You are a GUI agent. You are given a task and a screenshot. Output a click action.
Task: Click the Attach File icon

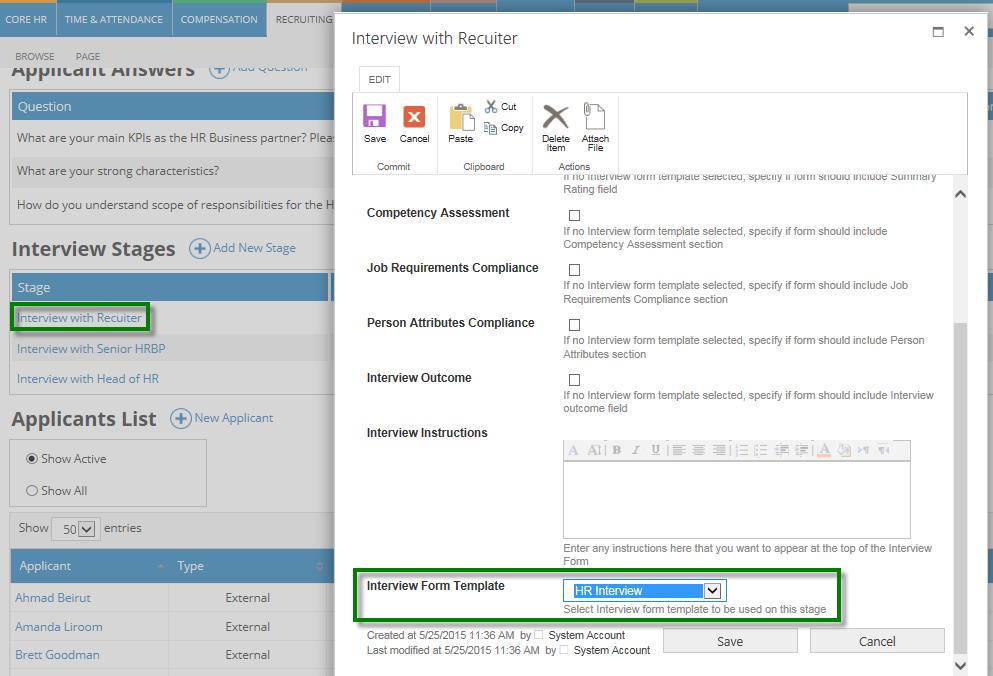click(x=596, y=118)
